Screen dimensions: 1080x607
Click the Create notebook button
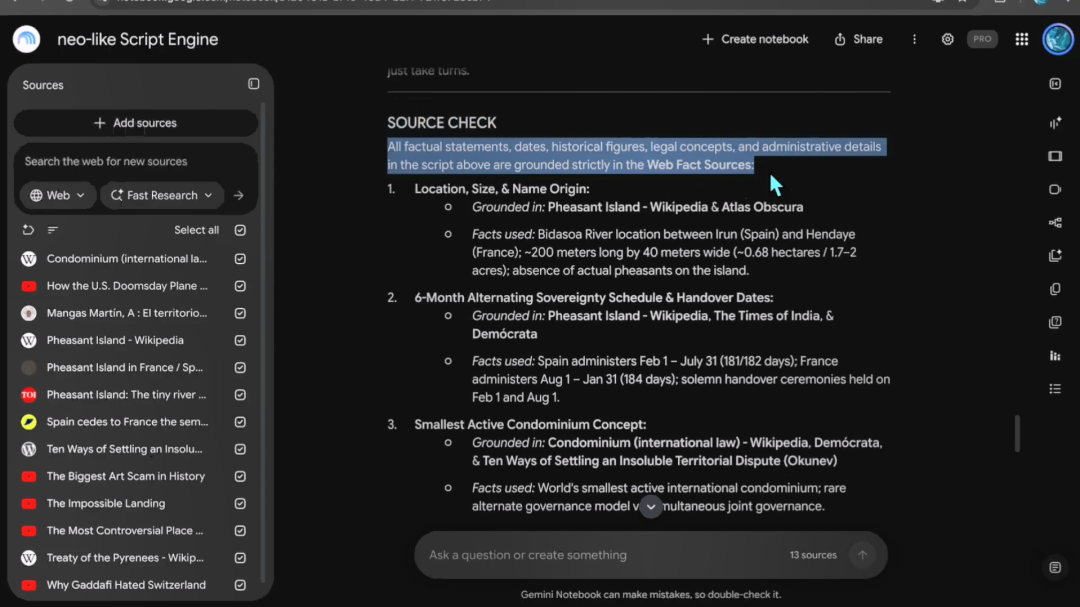pos(755,39)
